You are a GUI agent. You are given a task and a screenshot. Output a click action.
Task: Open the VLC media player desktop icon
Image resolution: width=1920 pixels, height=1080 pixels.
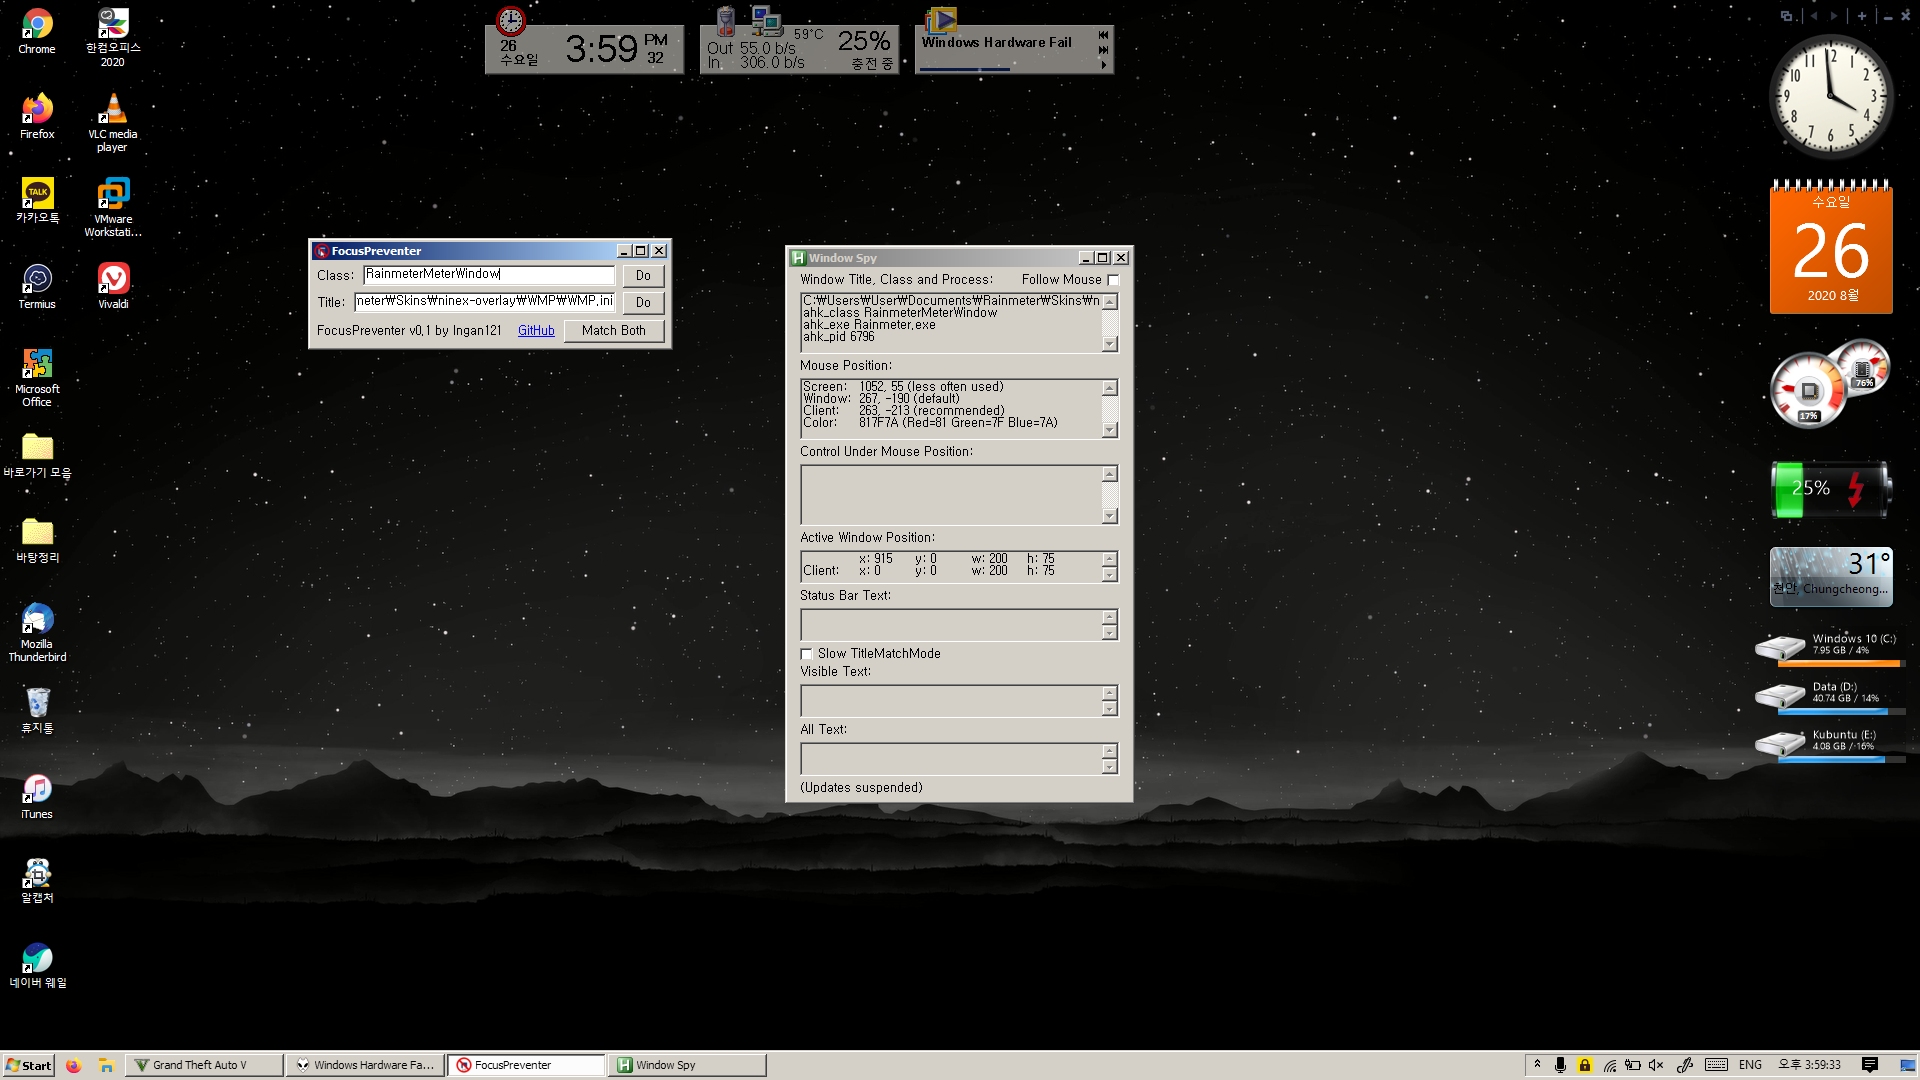(x=113, y=110)
